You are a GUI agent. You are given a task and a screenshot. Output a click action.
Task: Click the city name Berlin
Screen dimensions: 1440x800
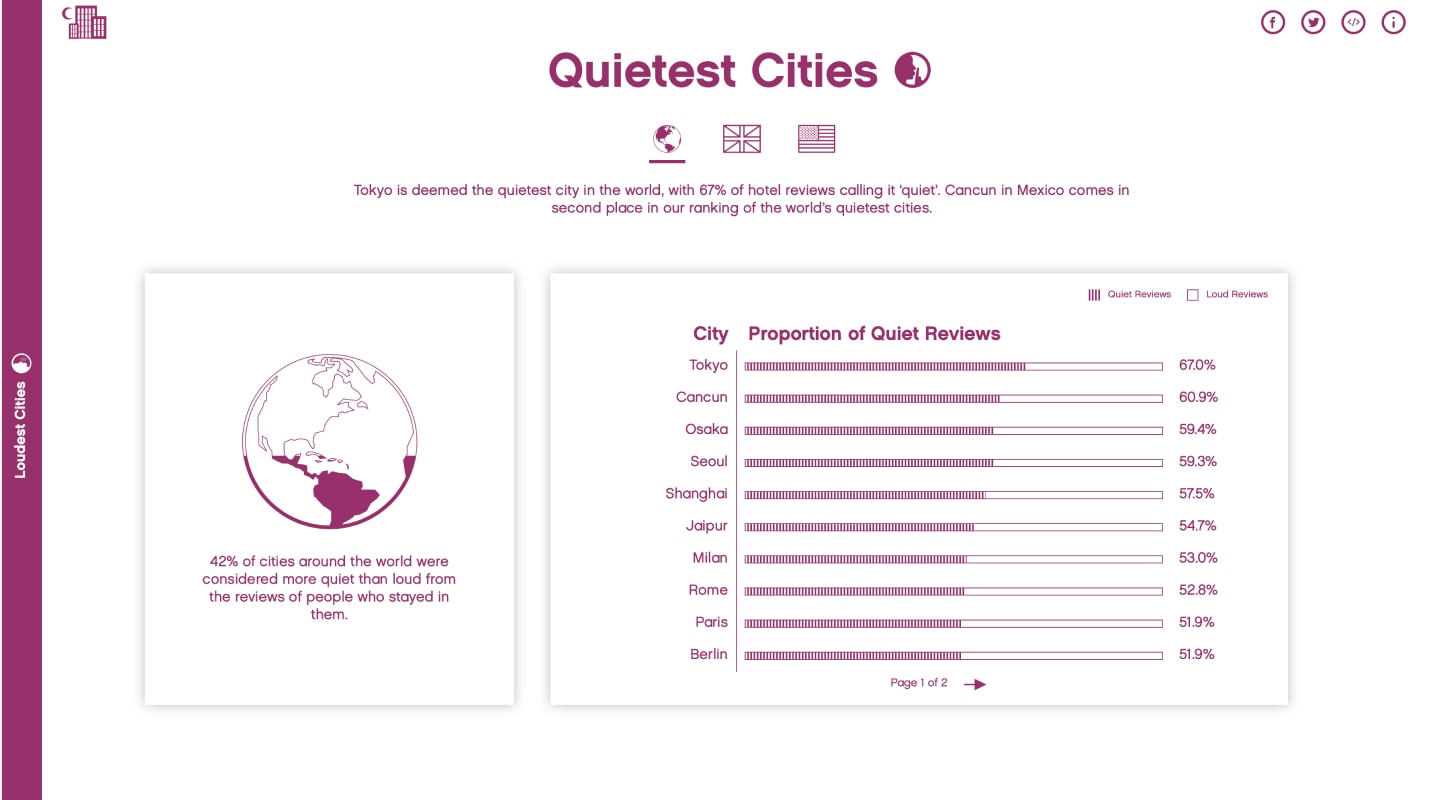pos(709,654)
